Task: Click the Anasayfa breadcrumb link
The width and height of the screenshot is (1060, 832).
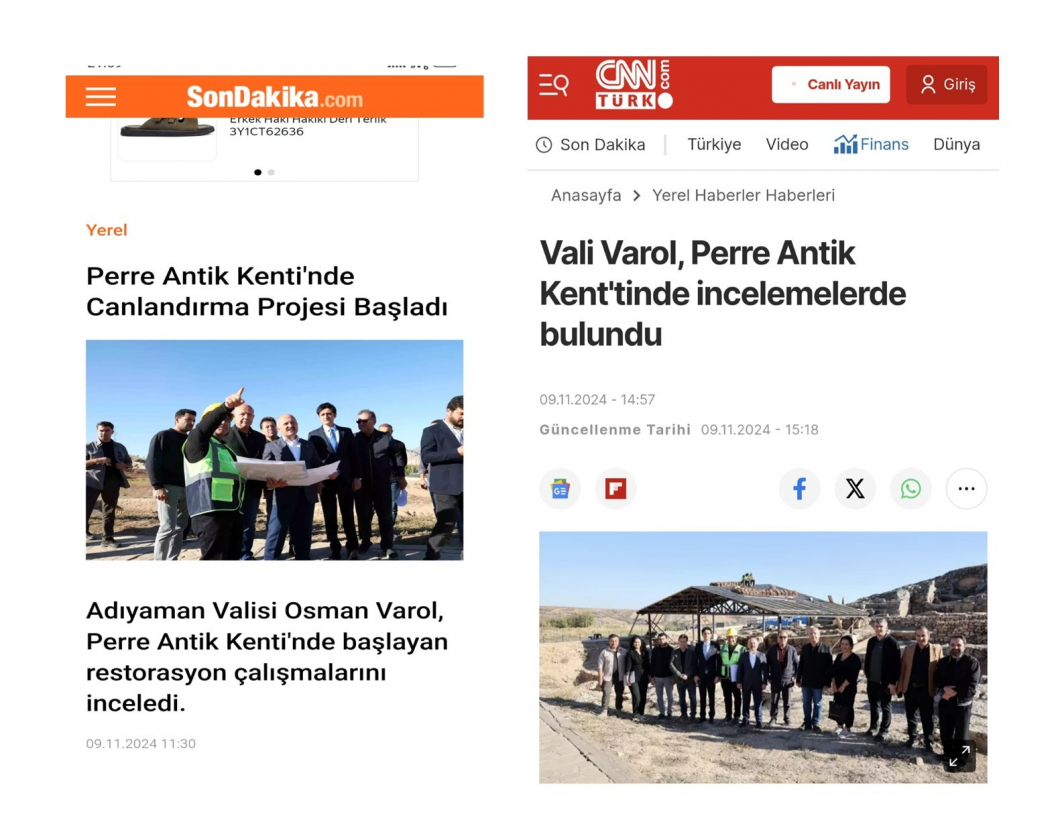Action: click(585, 195)
